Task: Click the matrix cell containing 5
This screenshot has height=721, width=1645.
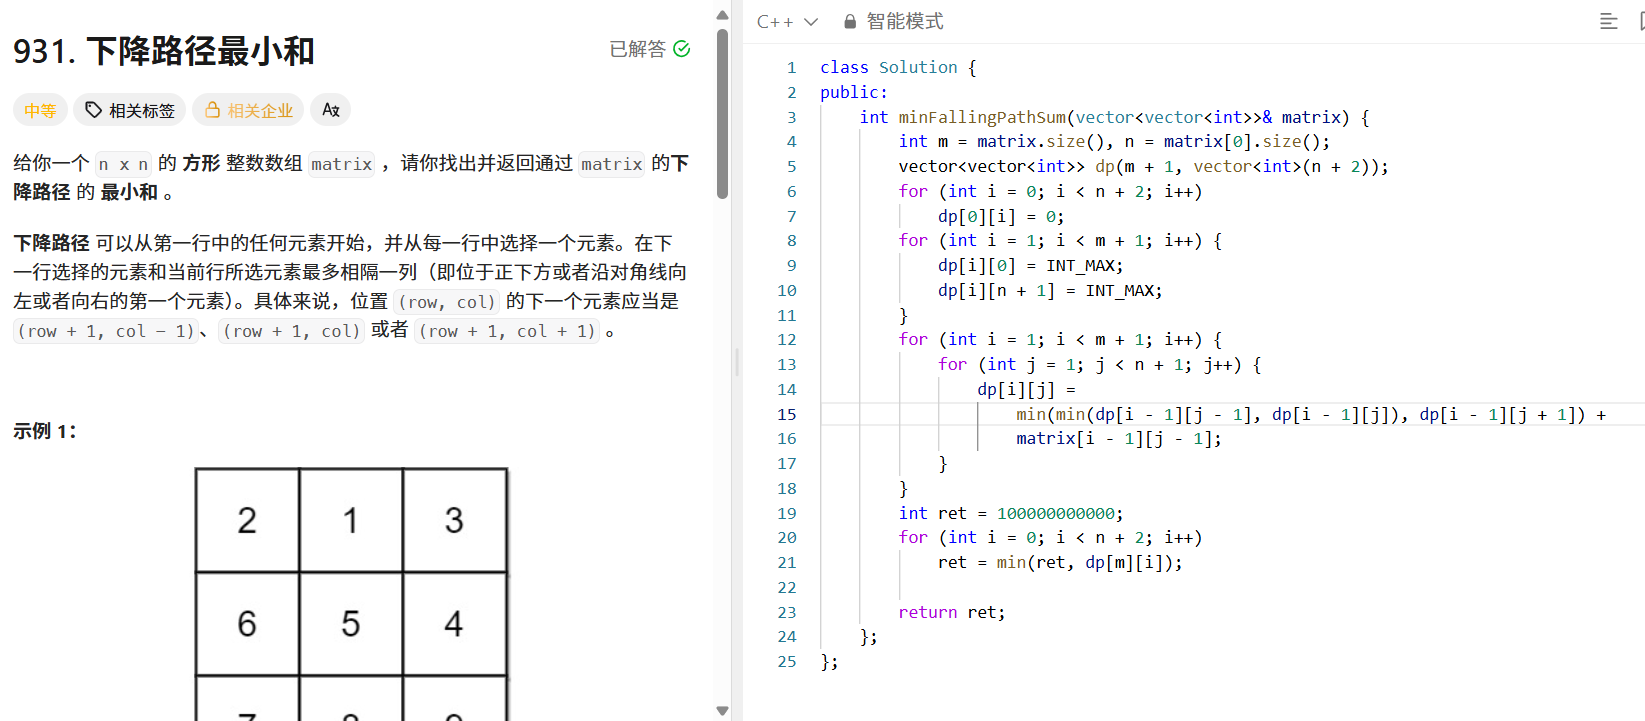Action: [x=351, y=624]
